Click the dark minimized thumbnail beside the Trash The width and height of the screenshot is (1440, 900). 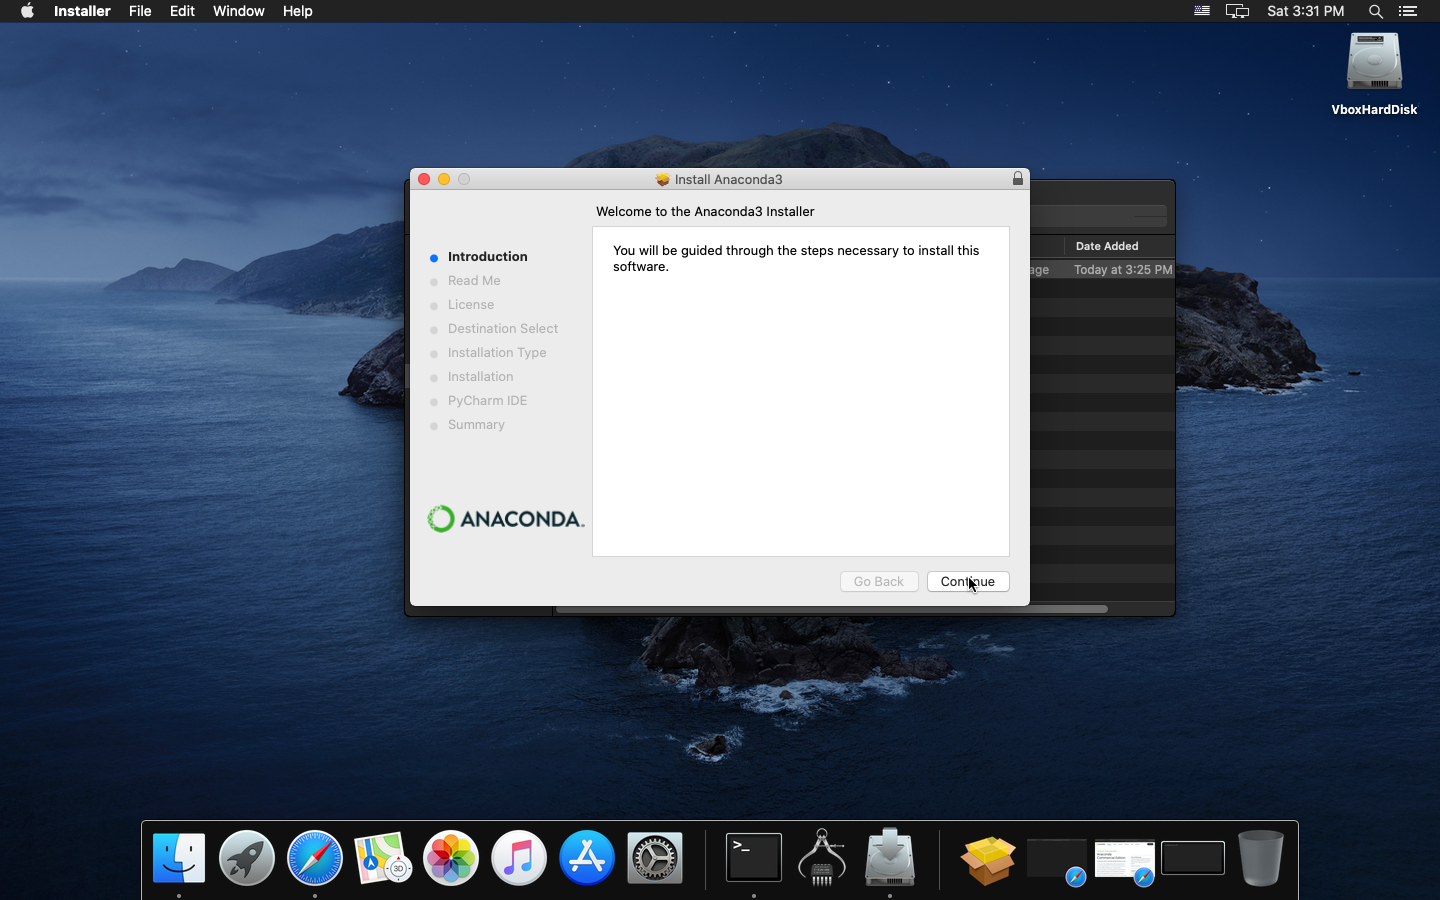(x=1193, y=858)
